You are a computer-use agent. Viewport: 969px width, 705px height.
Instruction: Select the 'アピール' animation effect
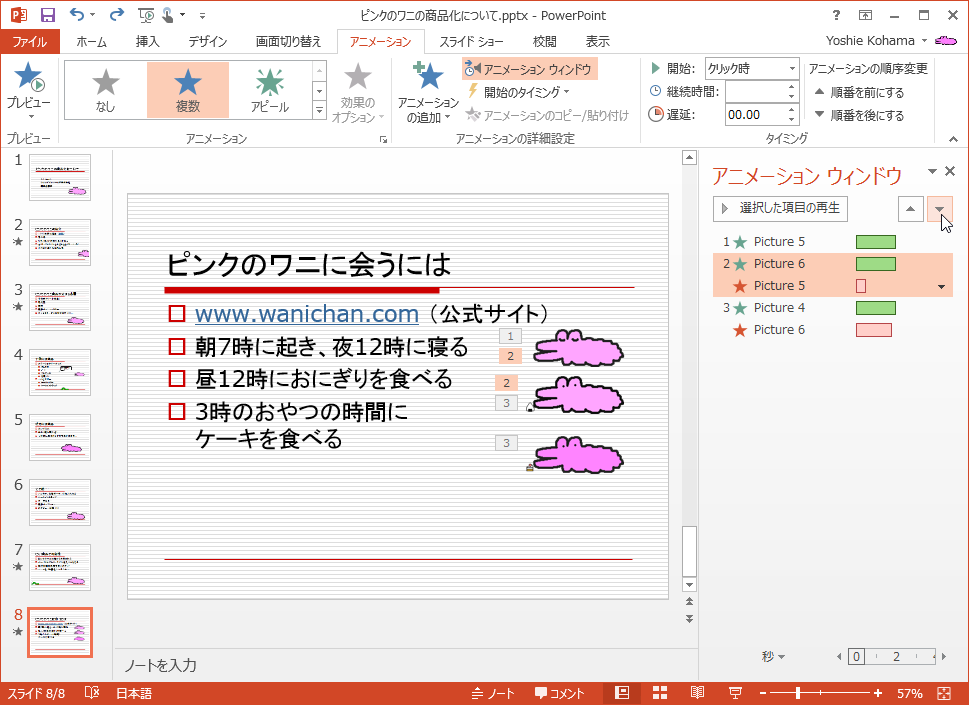tap(270, 90)
